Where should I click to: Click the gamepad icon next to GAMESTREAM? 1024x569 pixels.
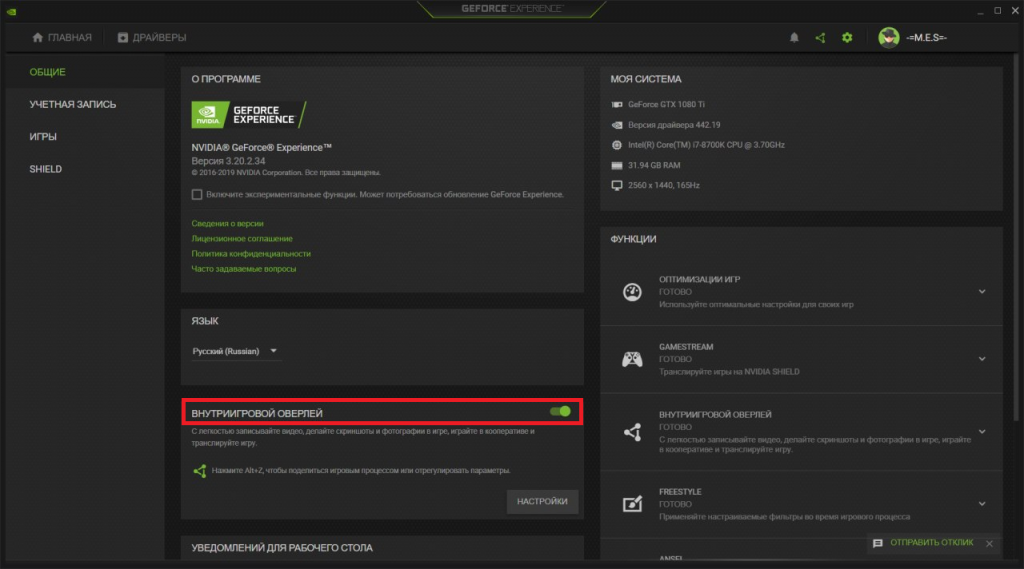click(x=632, y=359)
